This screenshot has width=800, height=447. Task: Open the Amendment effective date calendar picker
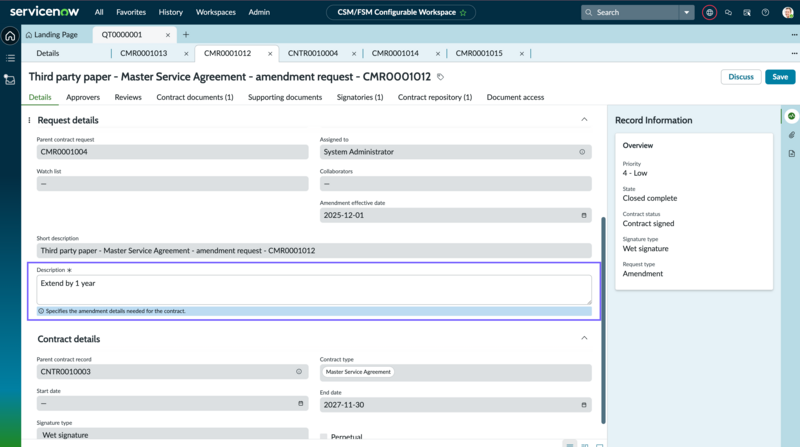(x=584, y=215)
